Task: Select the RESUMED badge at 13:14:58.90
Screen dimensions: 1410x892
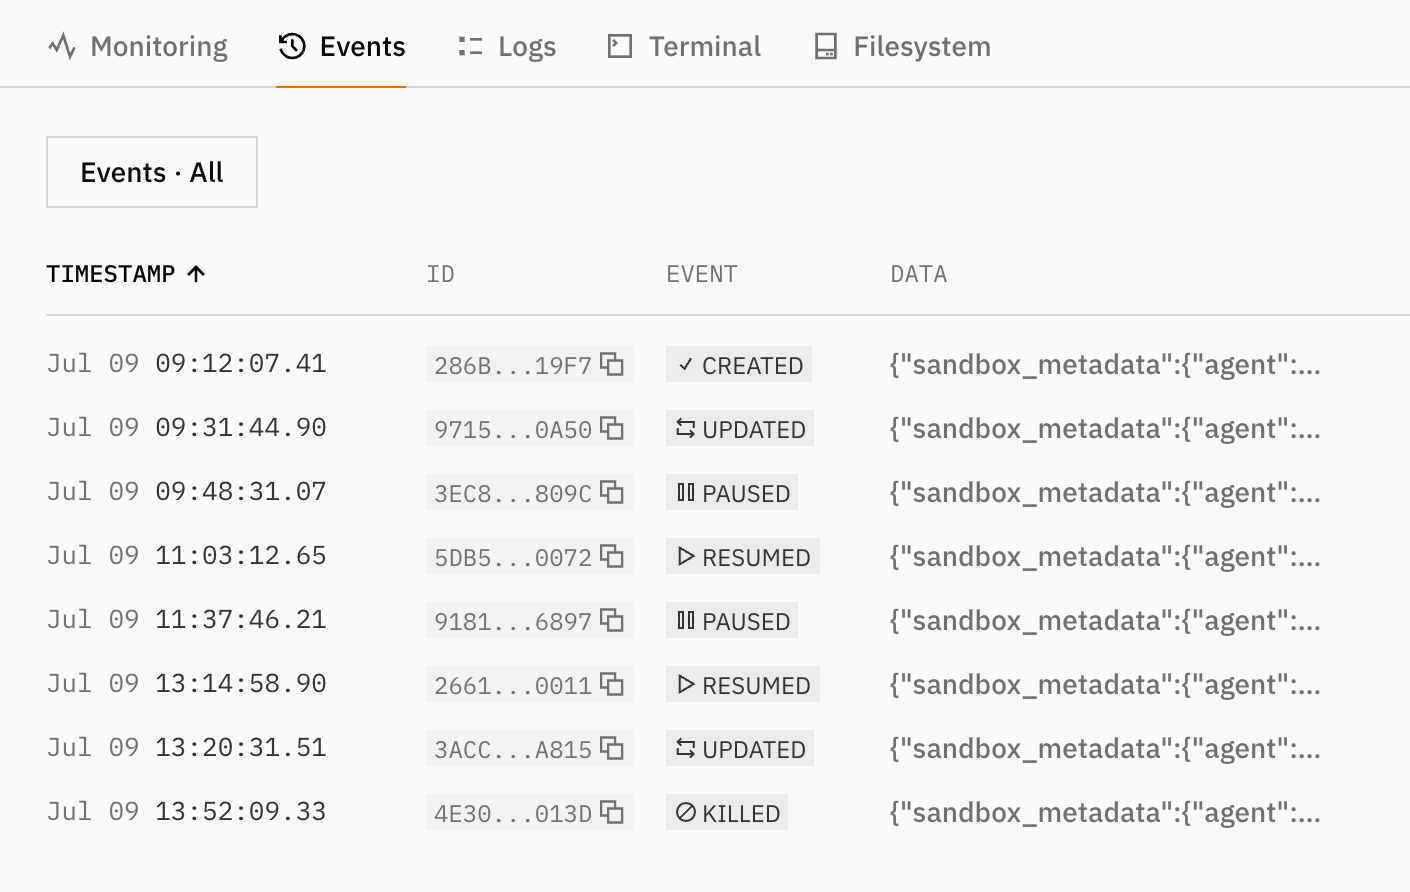Action: point(743,685)
